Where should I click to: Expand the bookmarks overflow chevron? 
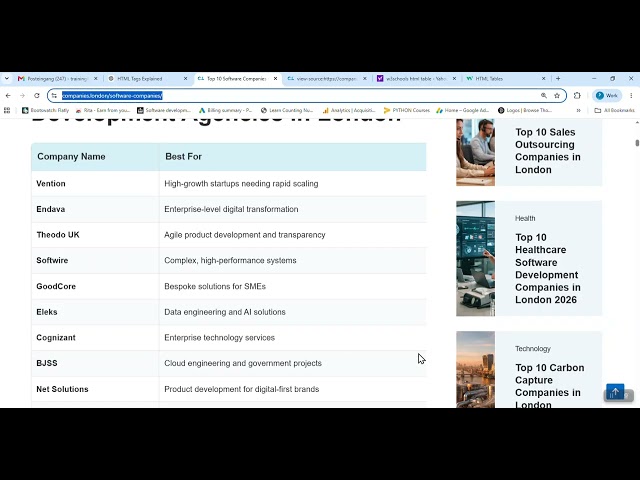(x=578, y=110)
